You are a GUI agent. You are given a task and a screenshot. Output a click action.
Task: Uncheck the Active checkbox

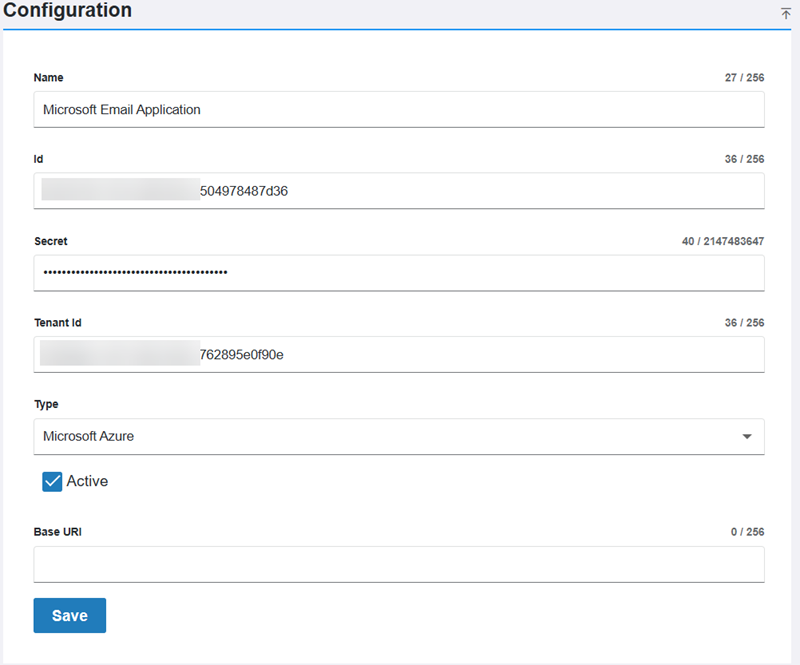52,481
